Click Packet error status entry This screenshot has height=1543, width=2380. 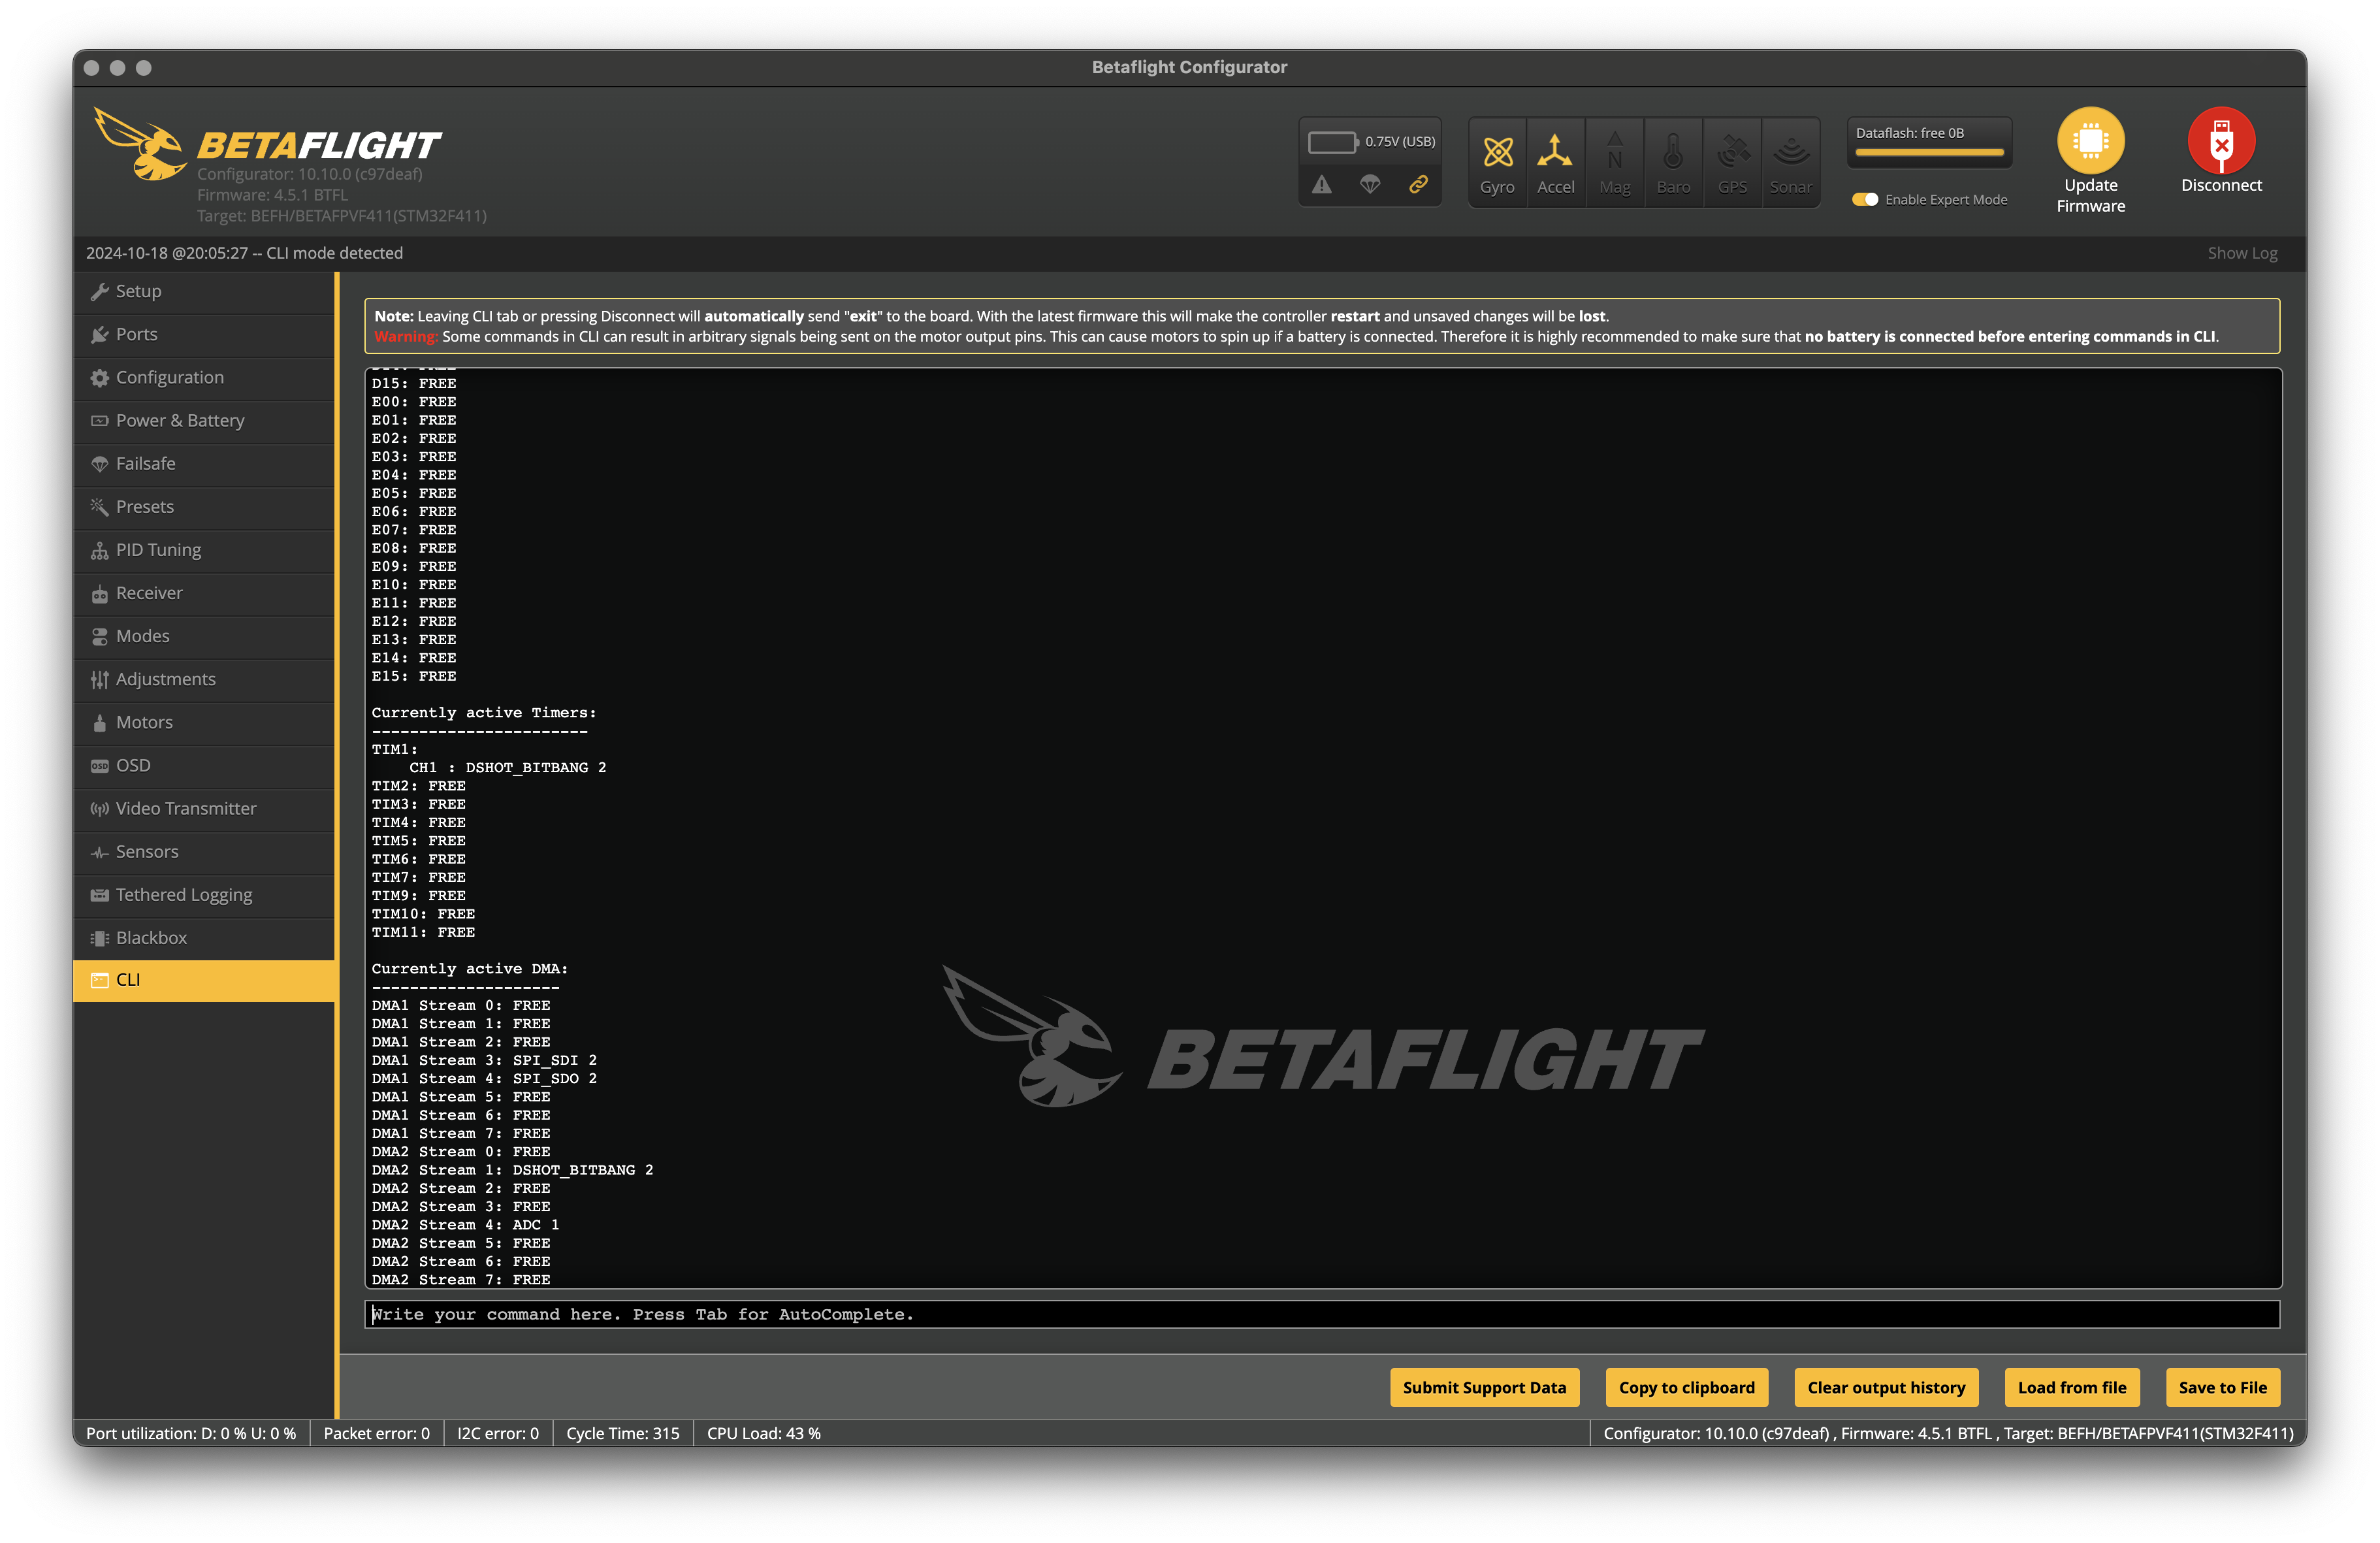pos(377,1433)
